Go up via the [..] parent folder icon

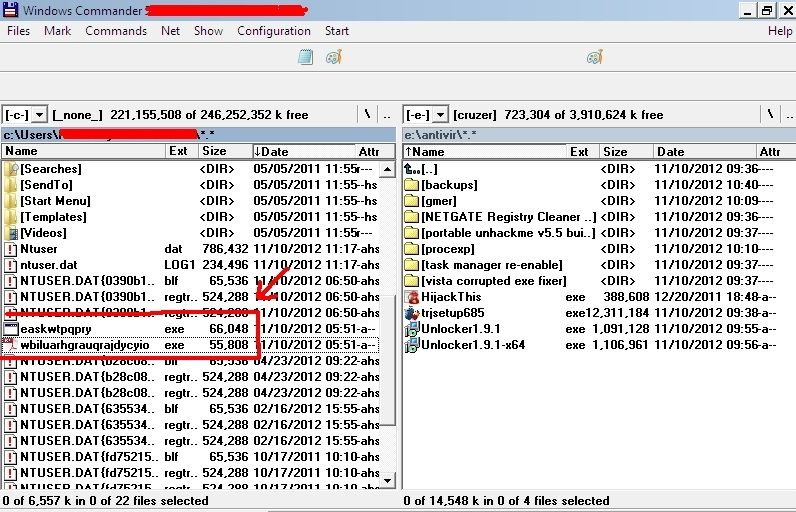(x=411, y=169)
